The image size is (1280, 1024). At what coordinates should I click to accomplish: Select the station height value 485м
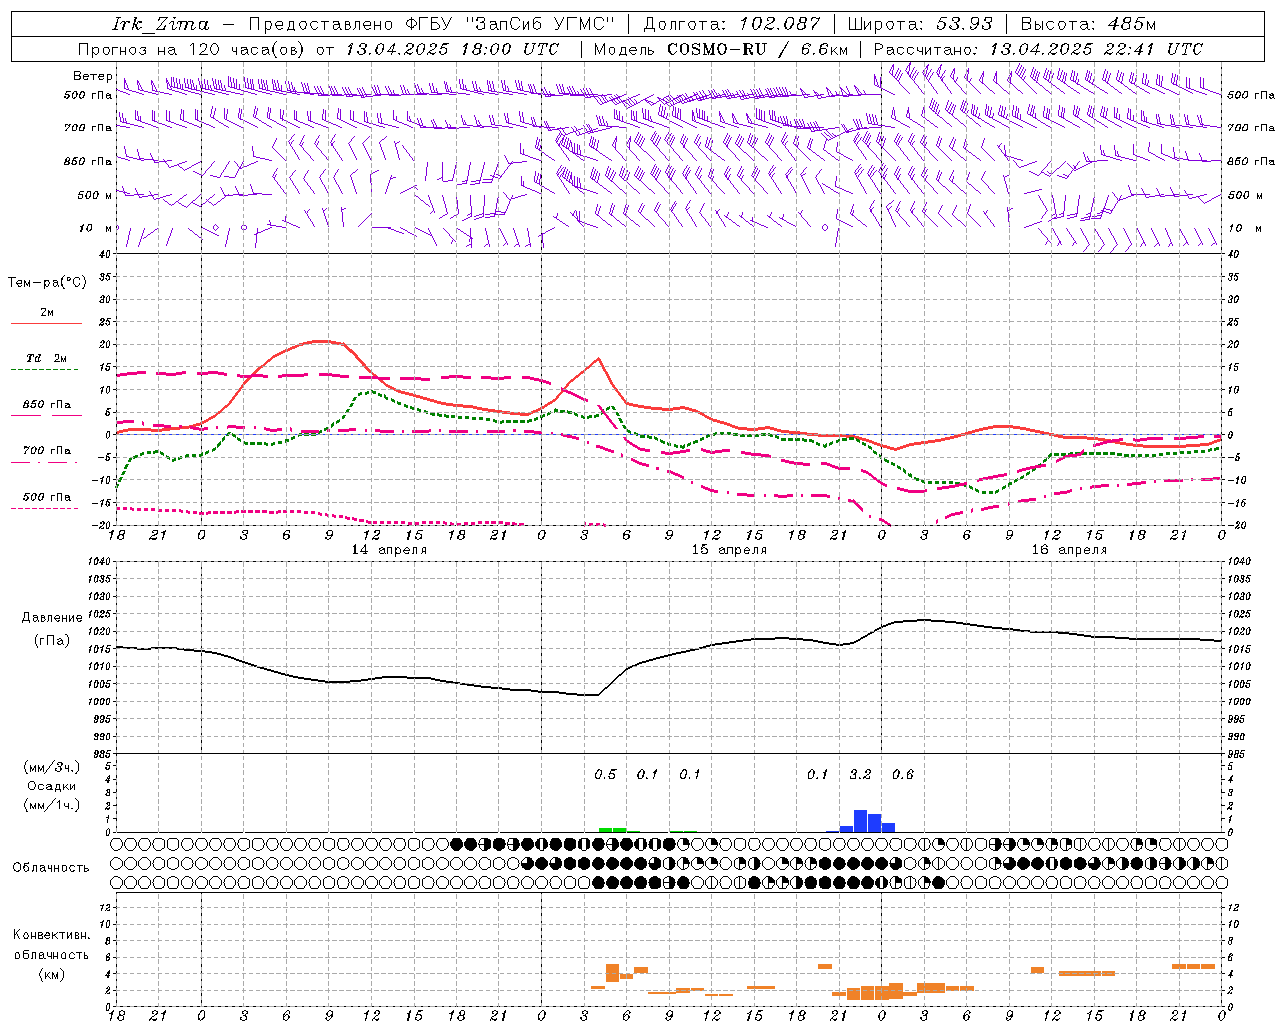pyautogui.click(x=1132, y=24)
